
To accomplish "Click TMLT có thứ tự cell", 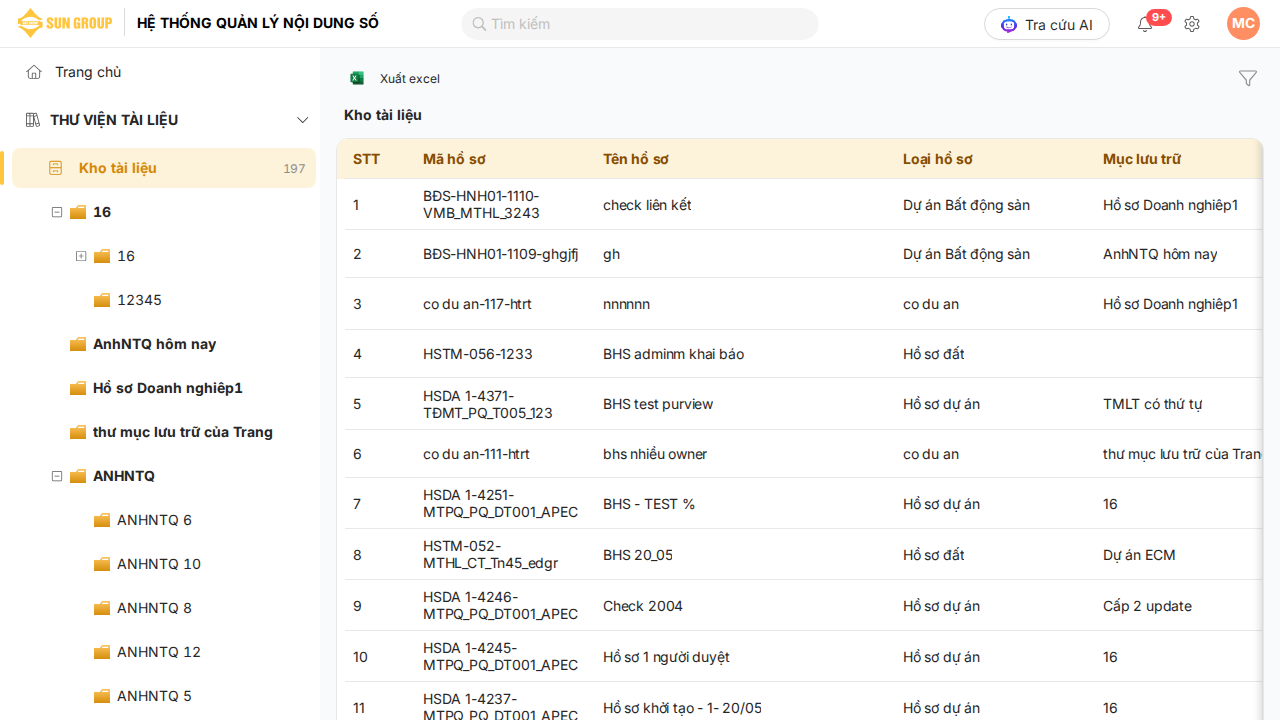I will (1152, 404).
